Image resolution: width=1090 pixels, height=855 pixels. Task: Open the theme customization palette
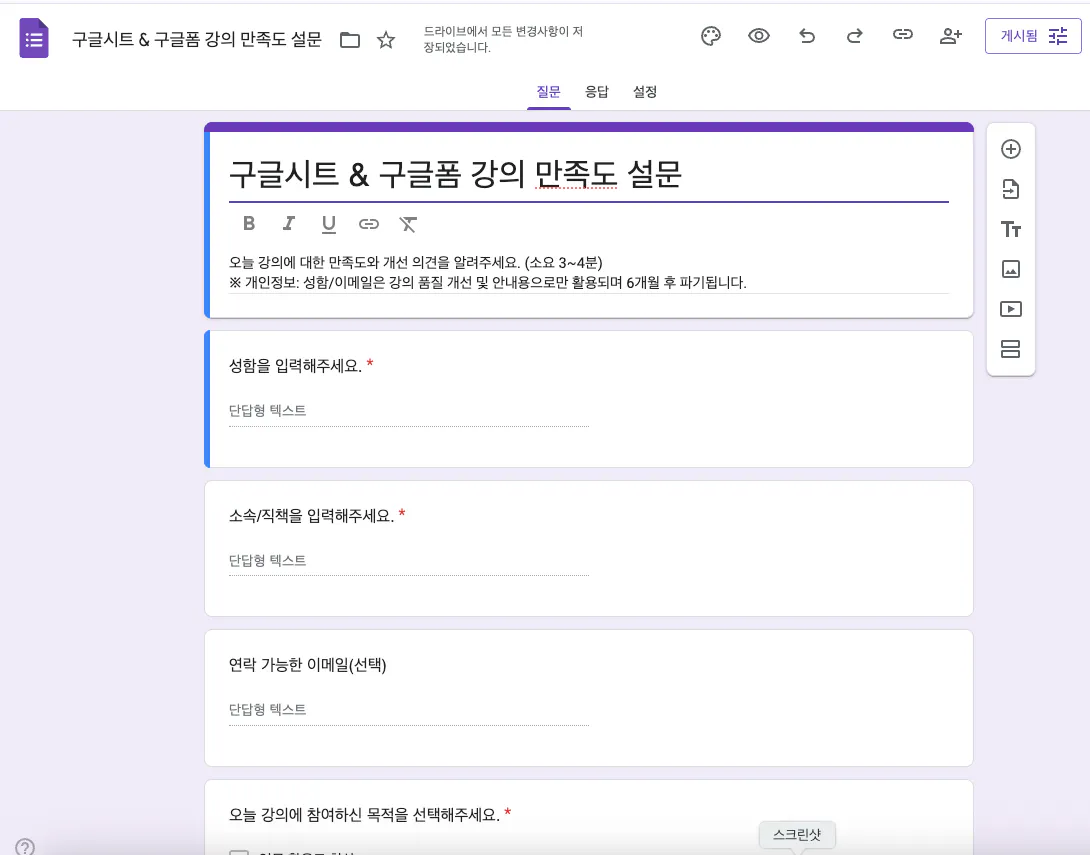[711, 36]
